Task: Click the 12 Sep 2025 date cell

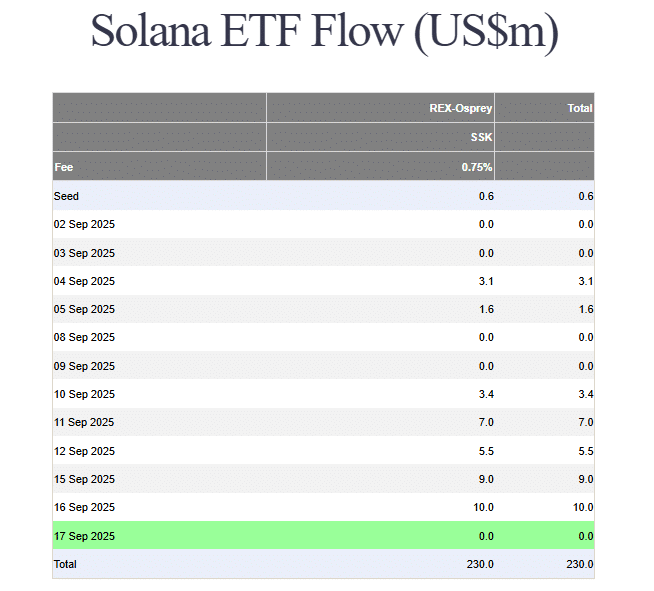Action: tap(84, 451)
